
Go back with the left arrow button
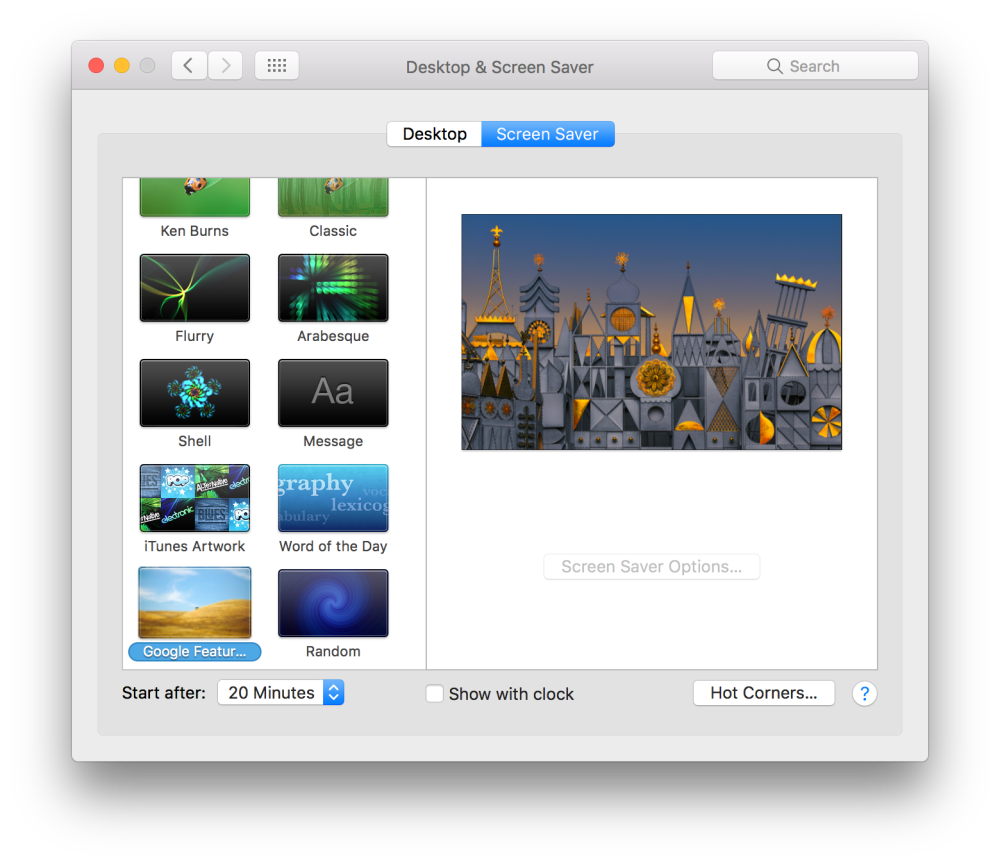[189, 66]
